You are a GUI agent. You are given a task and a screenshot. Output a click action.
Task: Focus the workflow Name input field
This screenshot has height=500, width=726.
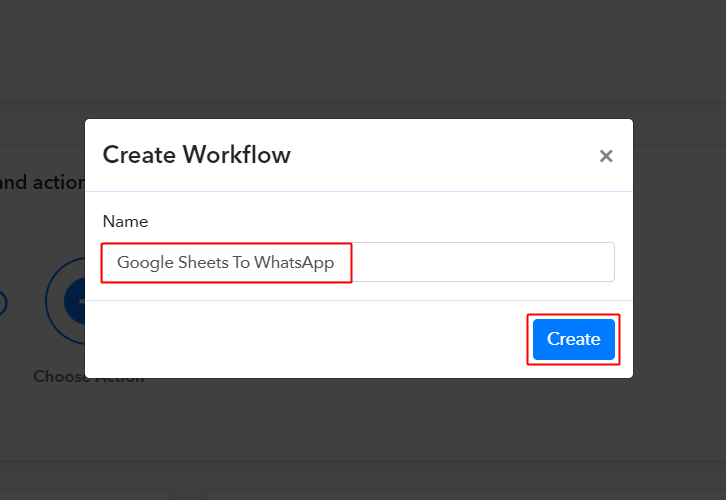[358, 262]
